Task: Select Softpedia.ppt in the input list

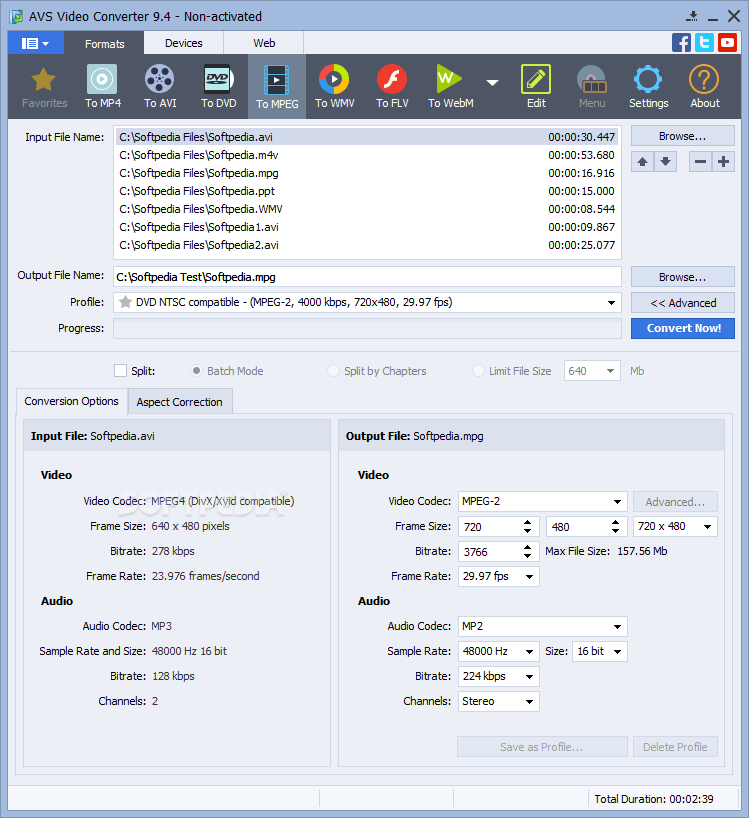Action: click(x=367, y=191)
